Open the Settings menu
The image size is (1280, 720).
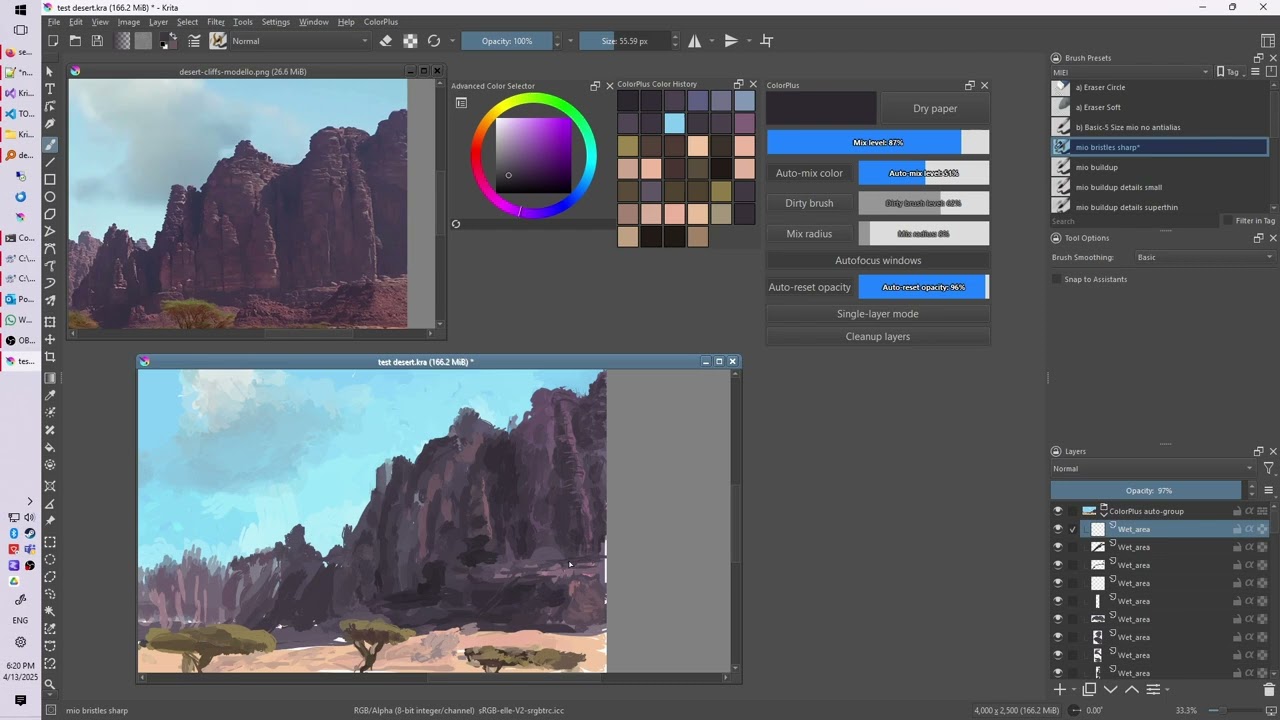(275, 22)
